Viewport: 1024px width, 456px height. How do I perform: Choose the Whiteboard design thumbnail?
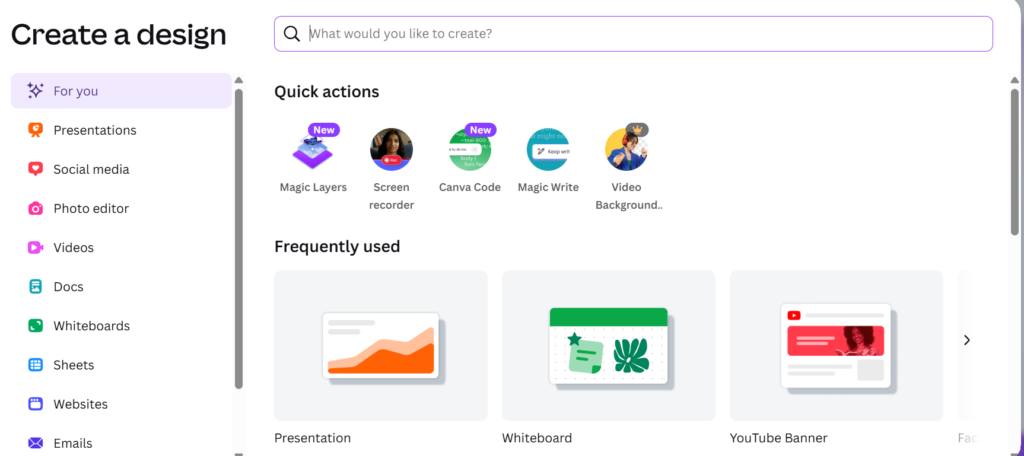point(609,346)
